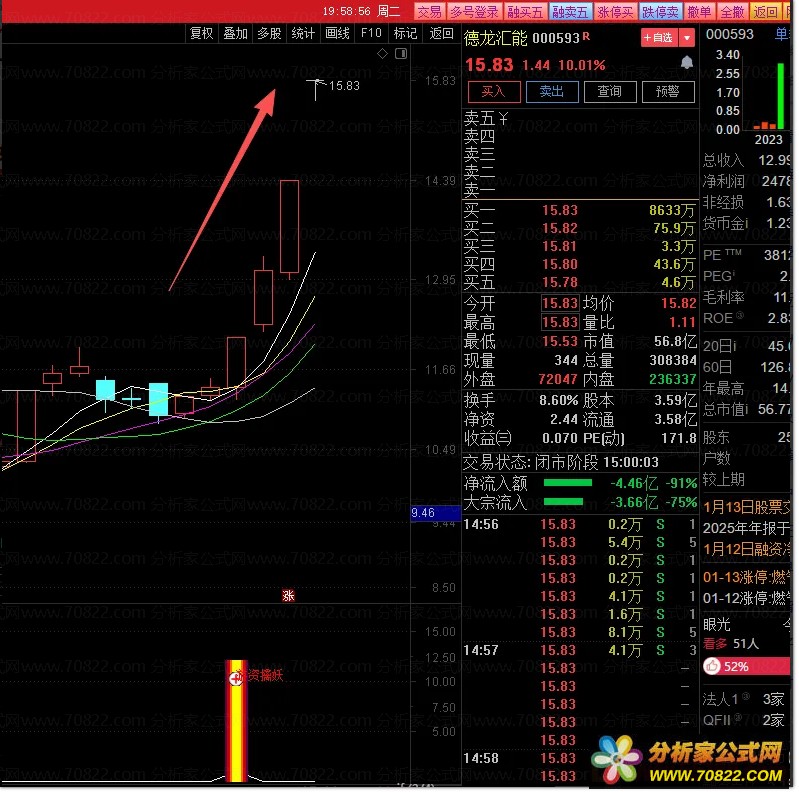This screenshot has height=792, width=799.
Task: Open the 叠加 overlay menu
Action: (235, 34)
